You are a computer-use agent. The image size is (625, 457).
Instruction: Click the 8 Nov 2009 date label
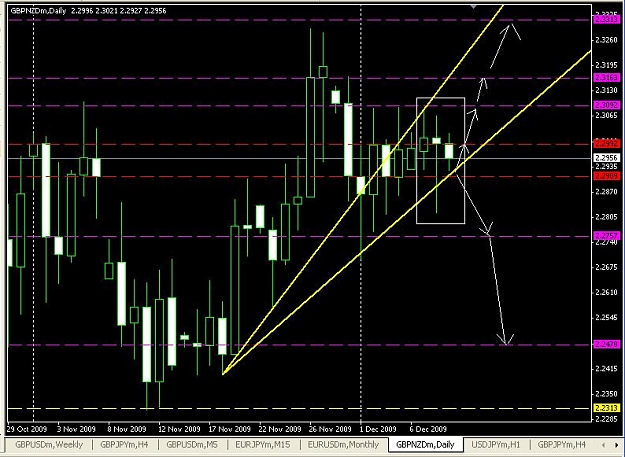click(x=127, y=429)
